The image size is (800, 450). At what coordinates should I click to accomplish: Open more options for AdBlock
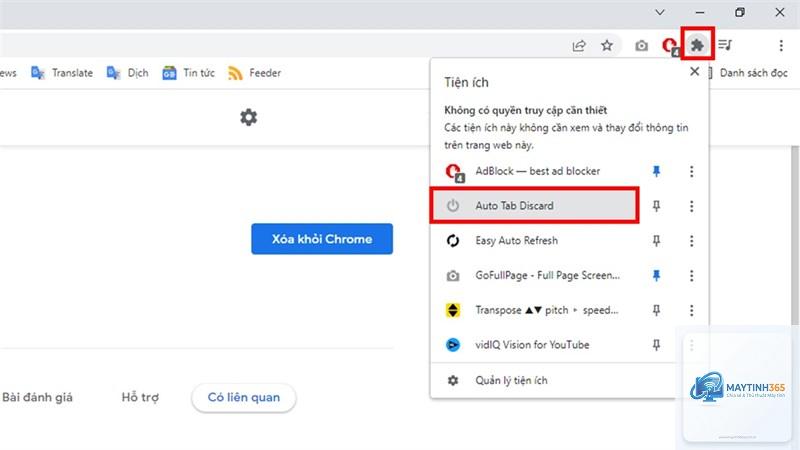691,171
